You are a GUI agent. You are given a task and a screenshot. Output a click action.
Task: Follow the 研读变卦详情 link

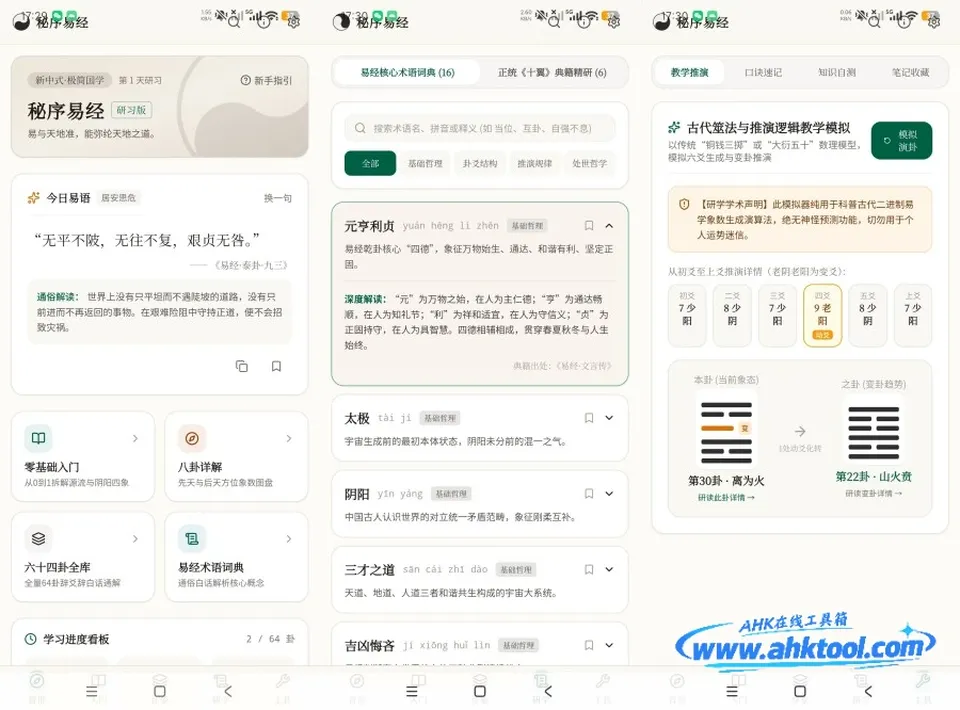tap(874, 493)
